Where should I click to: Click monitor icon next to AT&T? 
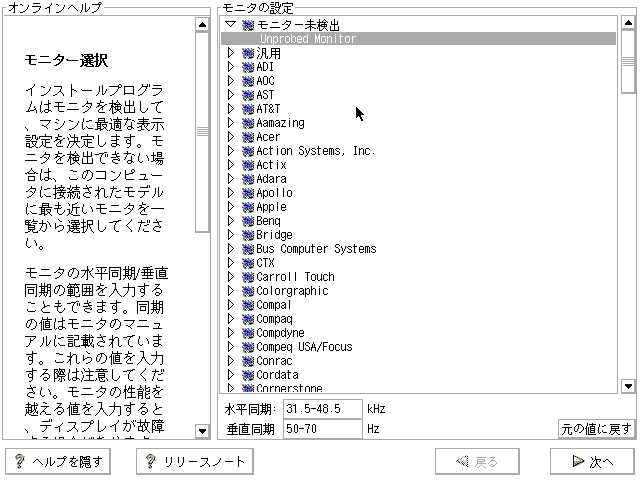pyautogui.click(x=248, y=109)
